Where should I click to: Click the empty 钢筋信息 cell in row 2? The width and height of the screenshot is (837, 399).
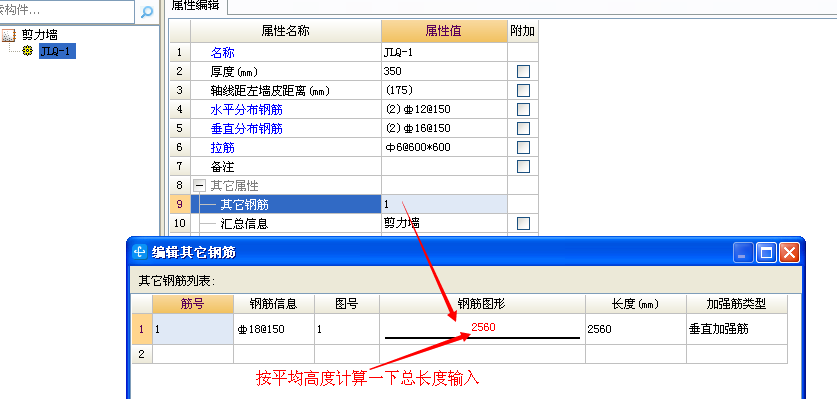(x=274, y=354)
